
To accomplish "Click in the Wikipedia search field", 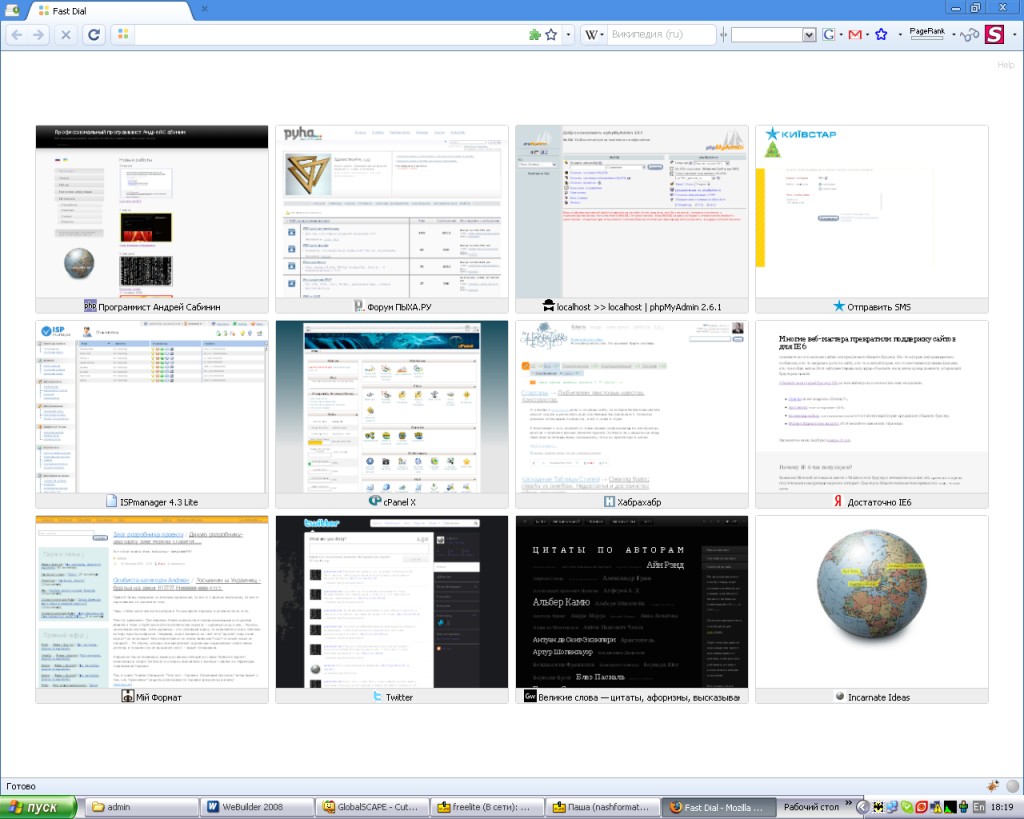I will [x=660, y=35].
